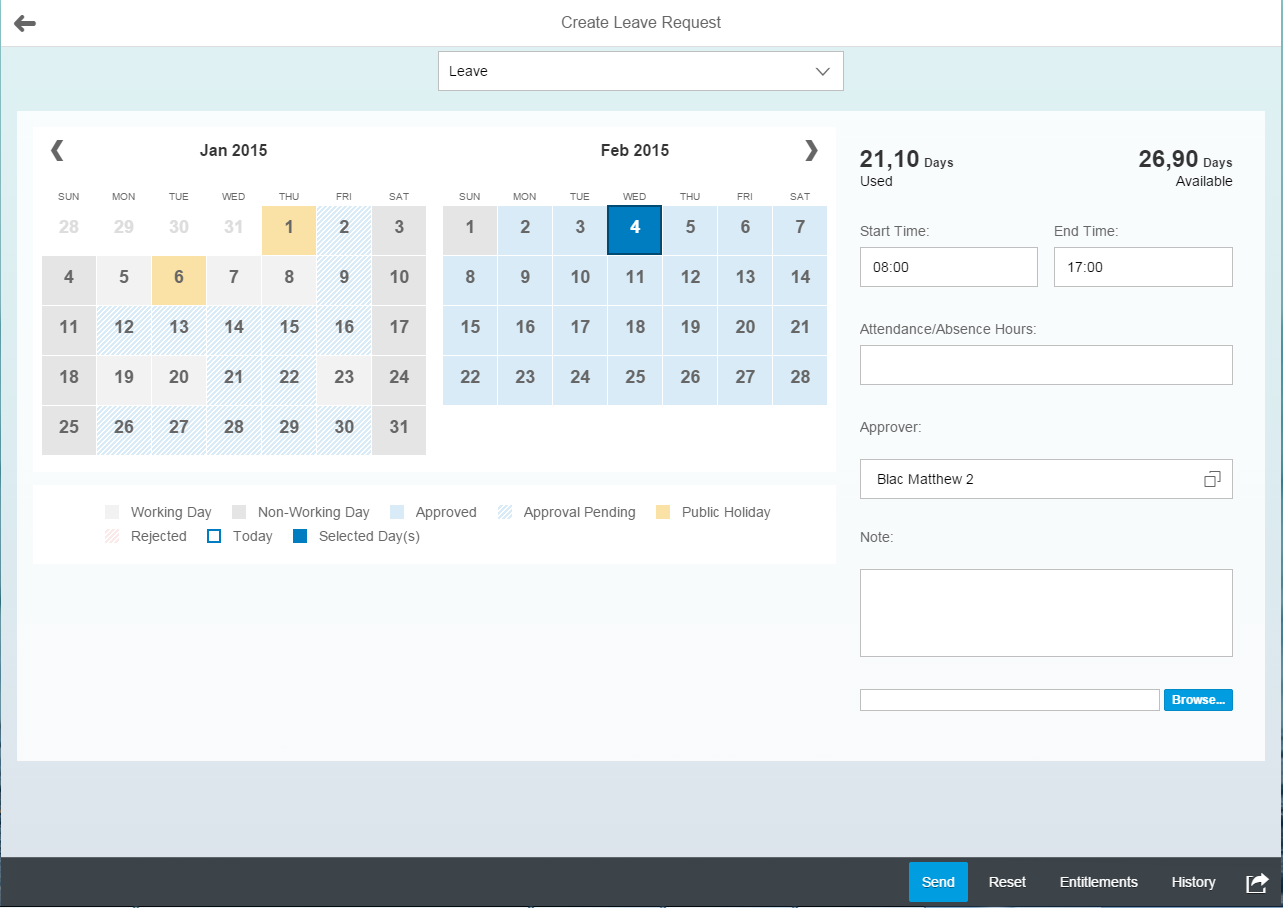Reset the leave request form

click(1007, 882)
